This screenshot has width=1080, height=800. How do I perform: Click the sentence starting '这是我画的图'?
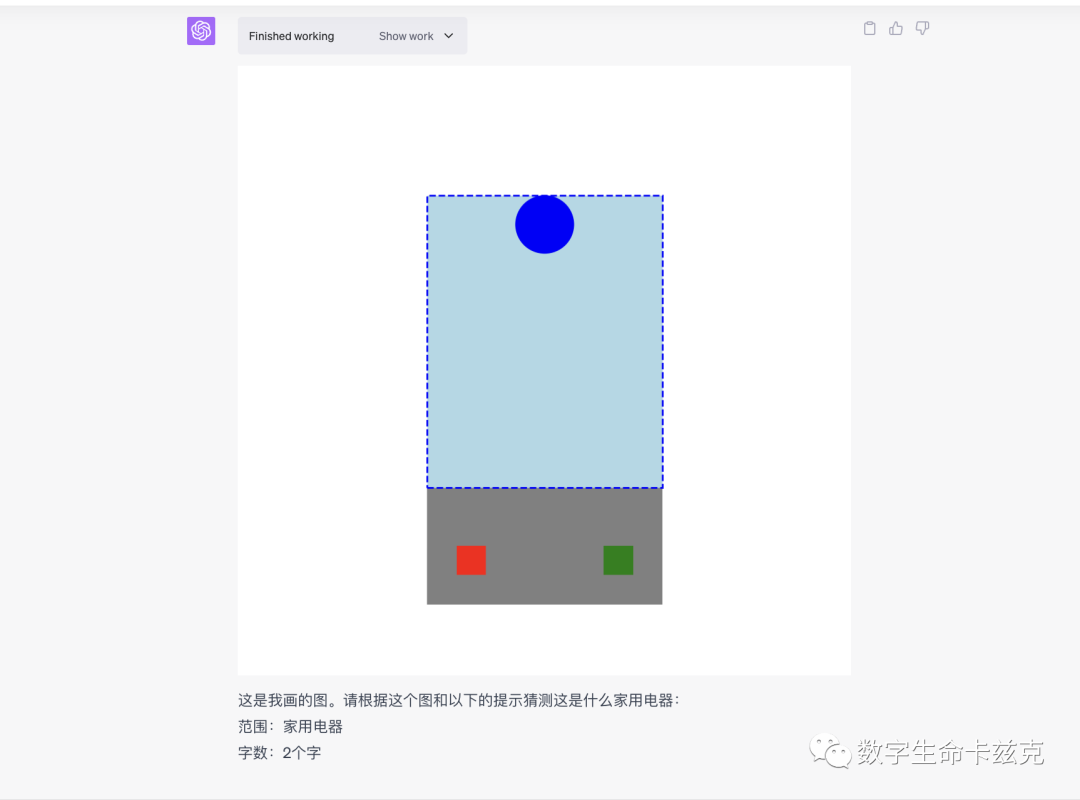point(459,700)
